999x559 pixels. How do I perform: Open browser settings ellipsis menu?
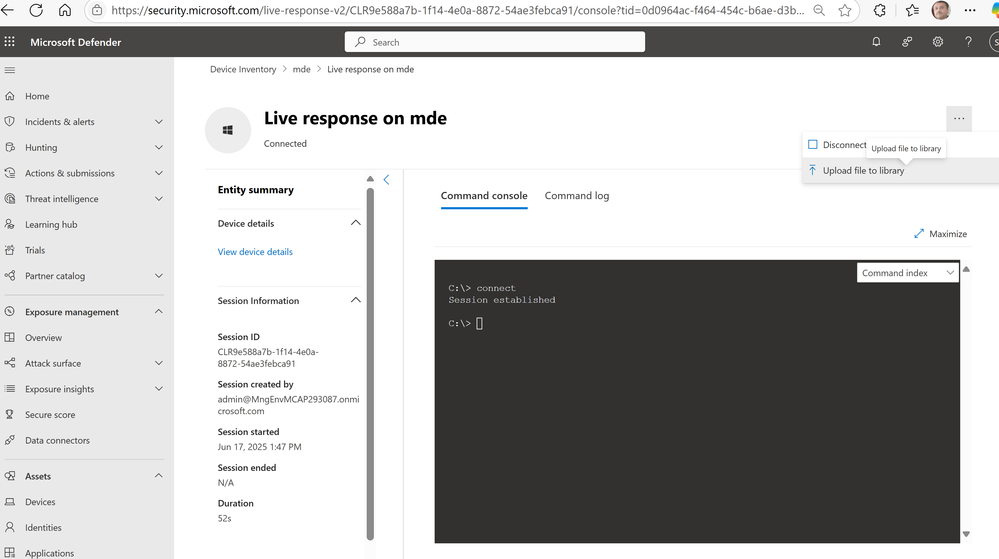(x=970, y=10)
